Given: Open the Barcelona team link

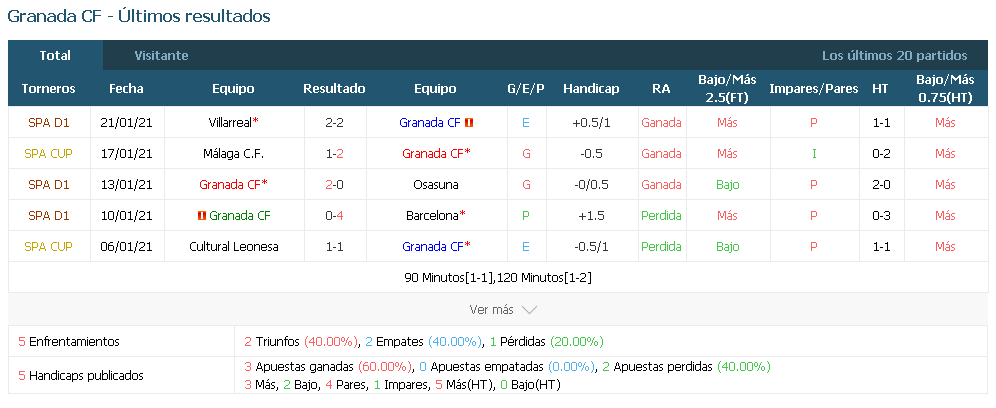Looking at the screenshot, I should [x=432, y=215].
